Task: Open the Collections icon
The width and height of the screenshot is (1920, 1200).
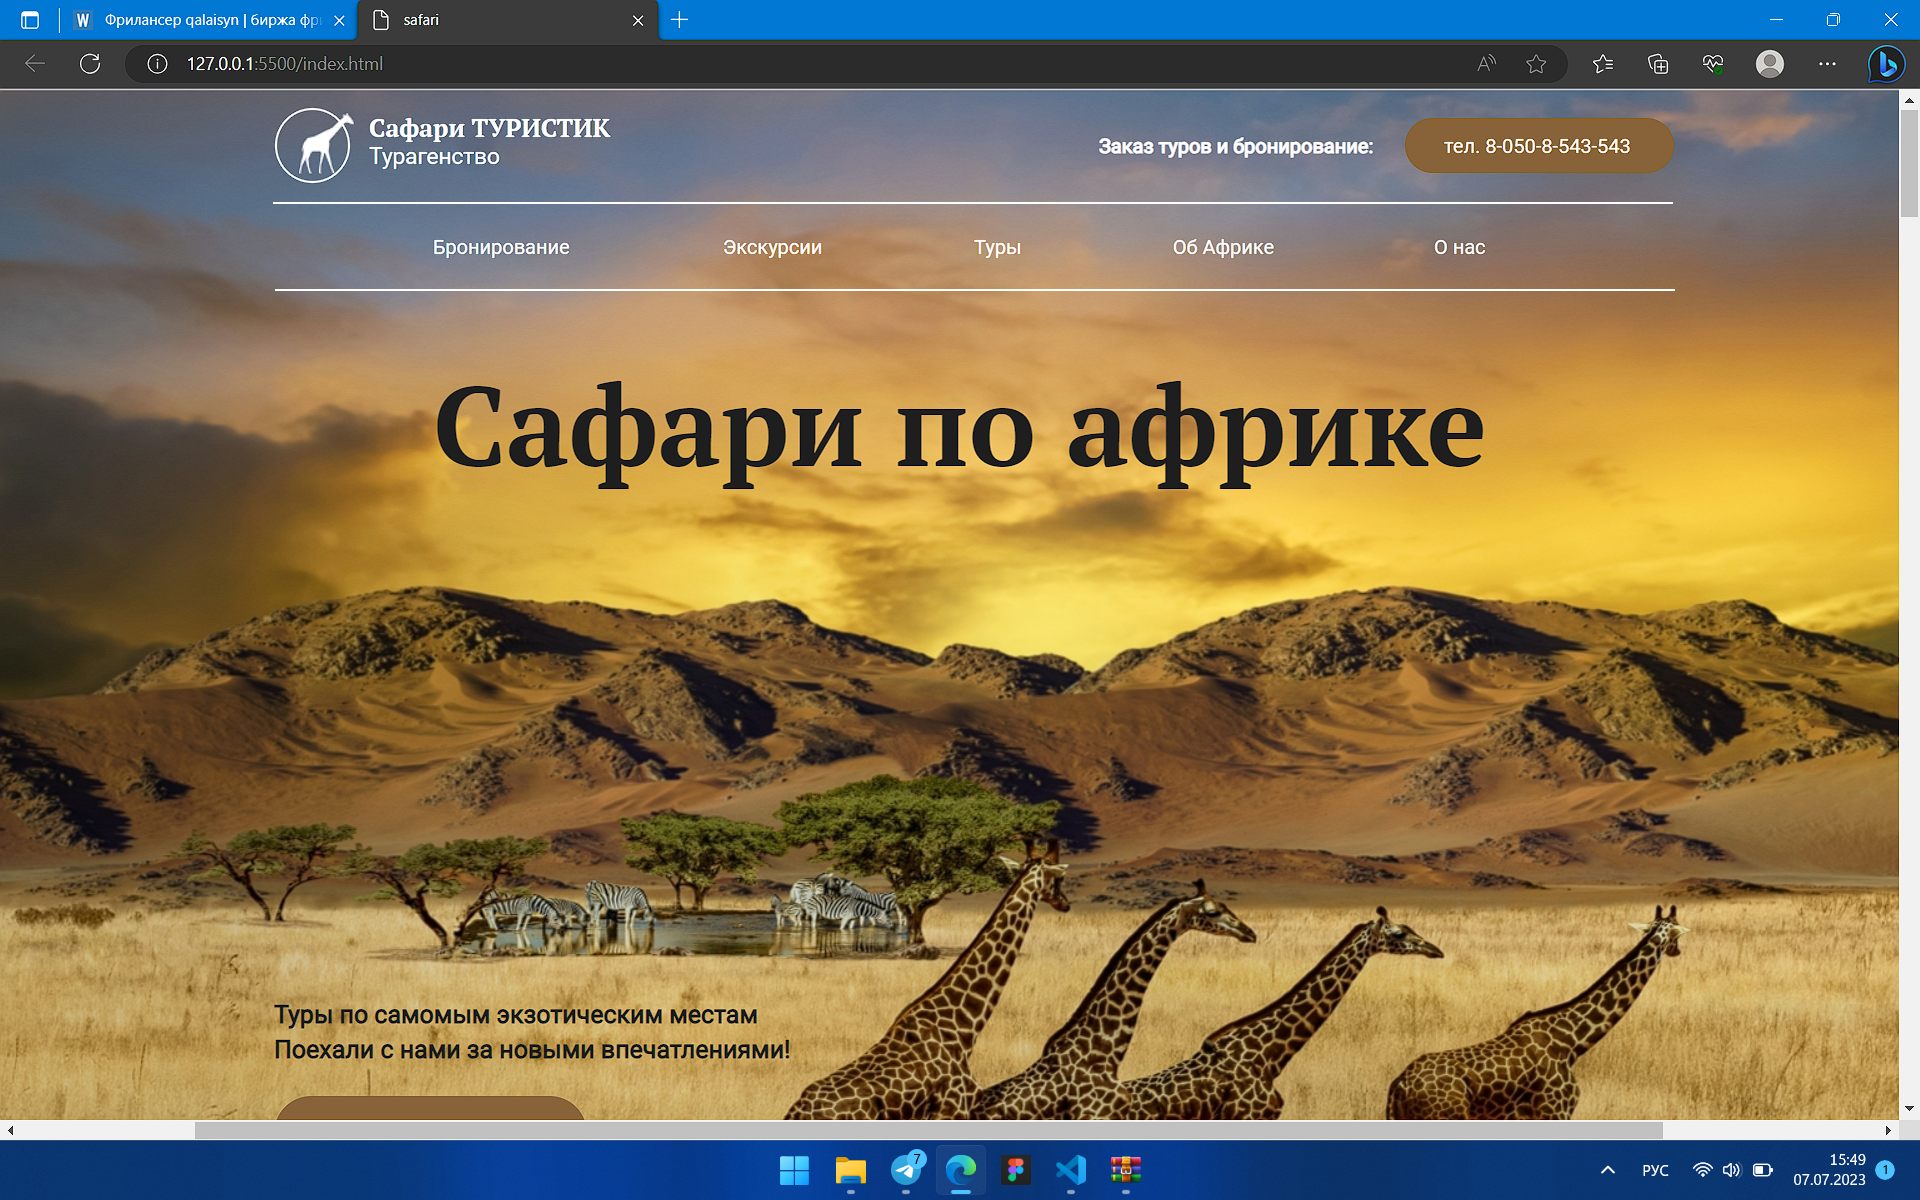Action: pyautogui.click(x=1658, y=64)
